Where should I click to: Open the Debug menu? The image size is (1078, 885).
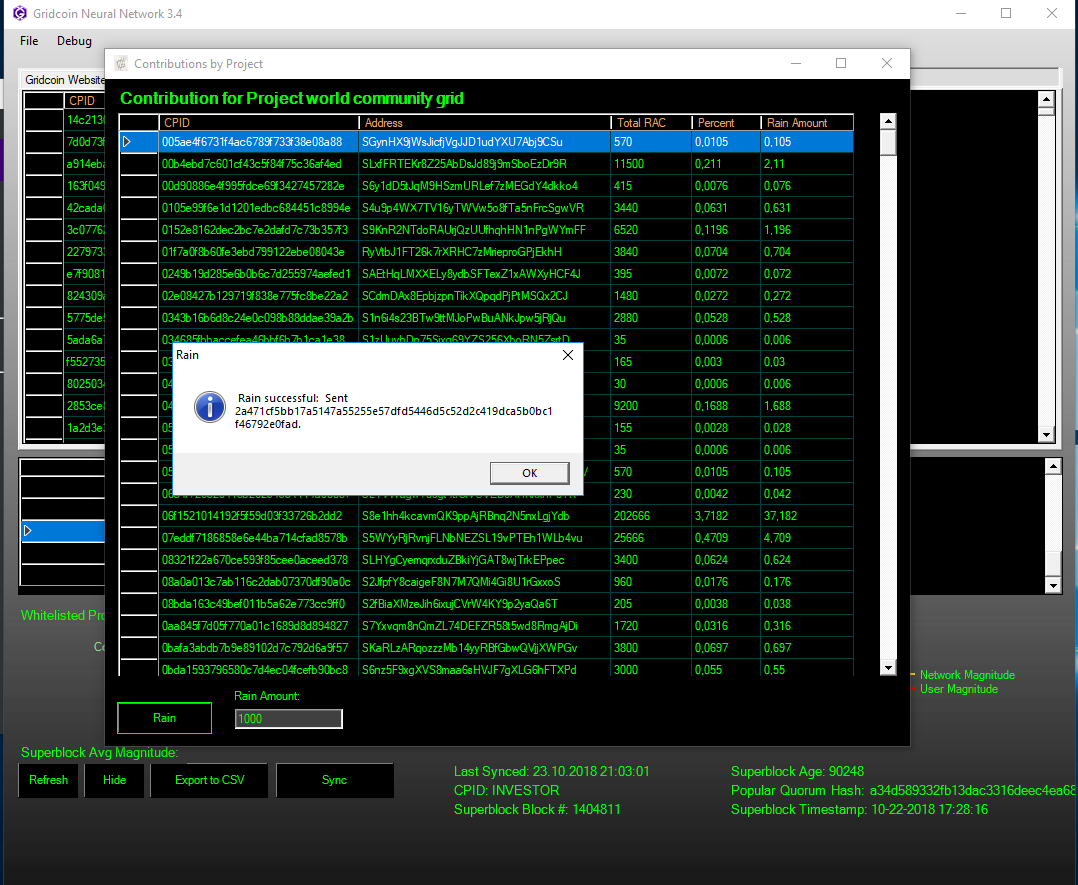[x=74, y=41]
